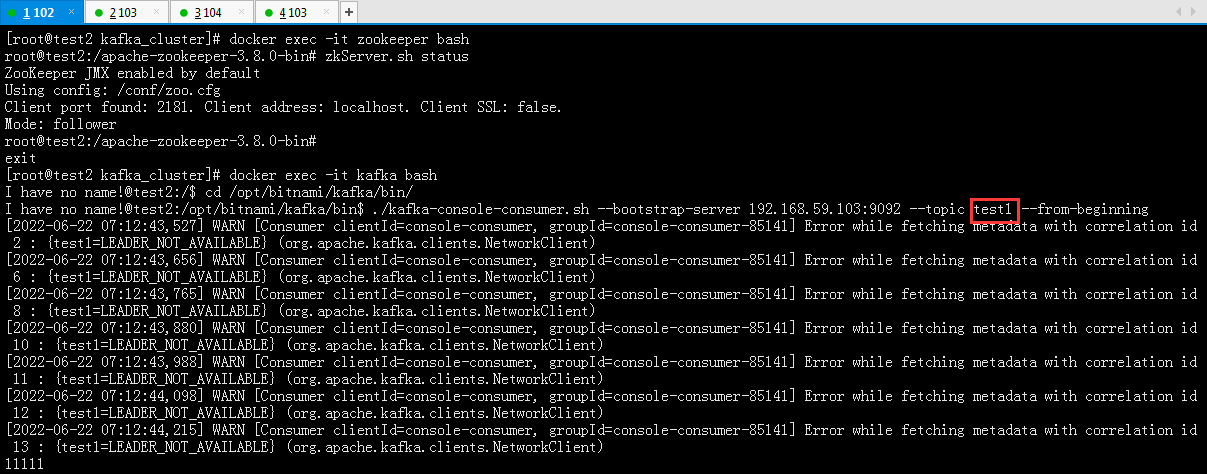1207x474 pixels.
Task: Click the docker exec -it kafka bash line
Action: point(223,175)
